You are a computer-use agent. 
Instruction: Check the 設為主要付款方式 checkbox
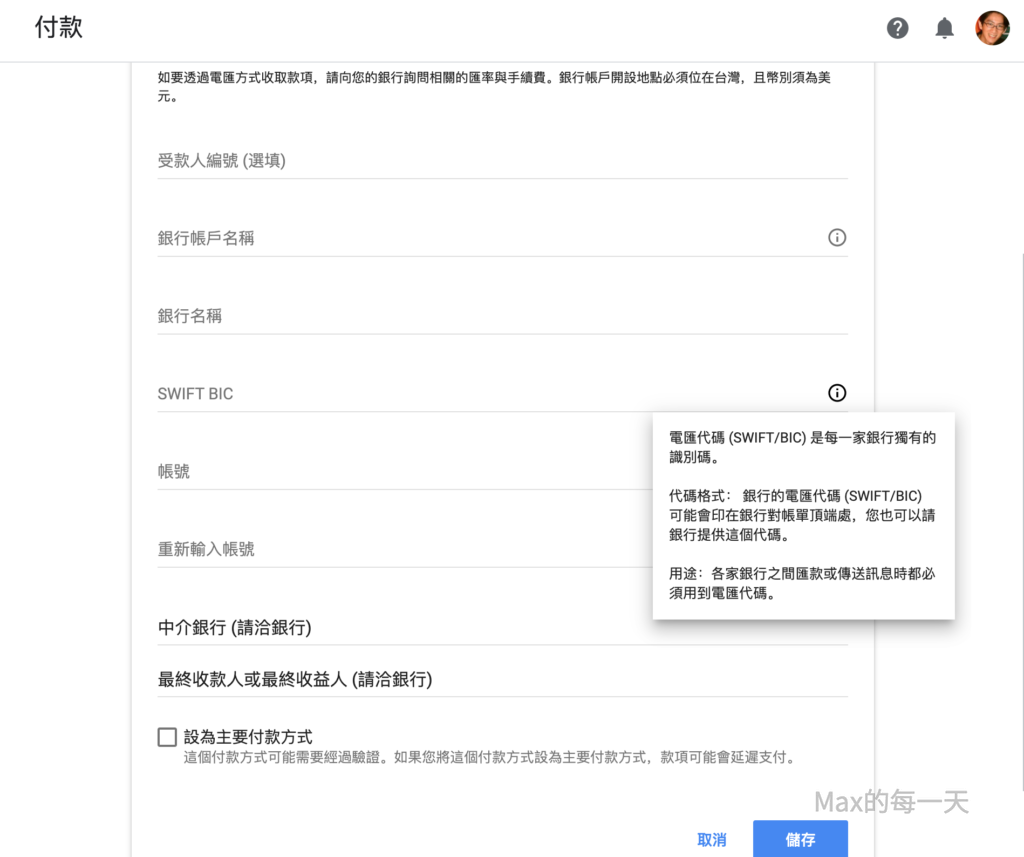(x=167, y=737)
